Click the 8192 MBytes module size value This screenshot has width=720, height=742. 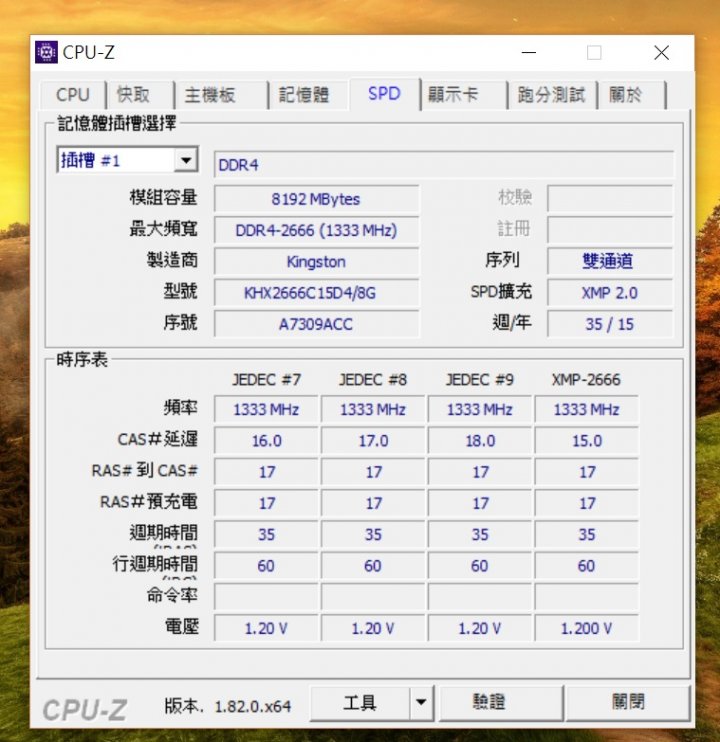click(316, 199)
